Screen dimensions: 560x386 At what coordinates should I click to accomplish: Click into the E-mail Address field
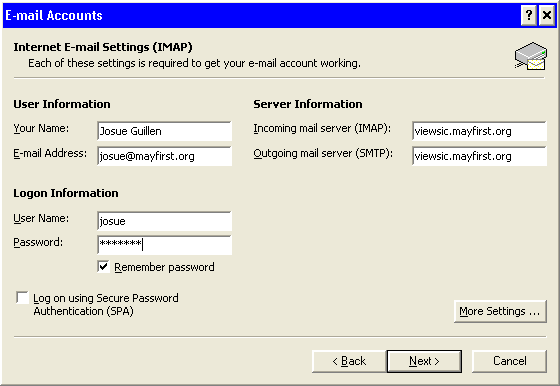click(164, 156)
